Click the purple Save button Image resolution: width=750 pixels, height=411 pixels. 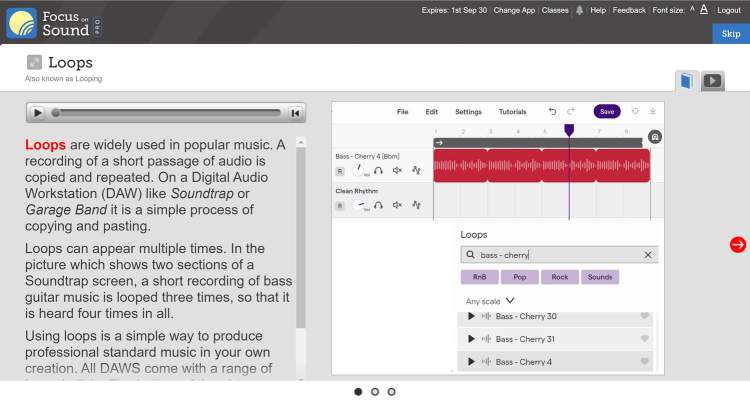(607, 111)
